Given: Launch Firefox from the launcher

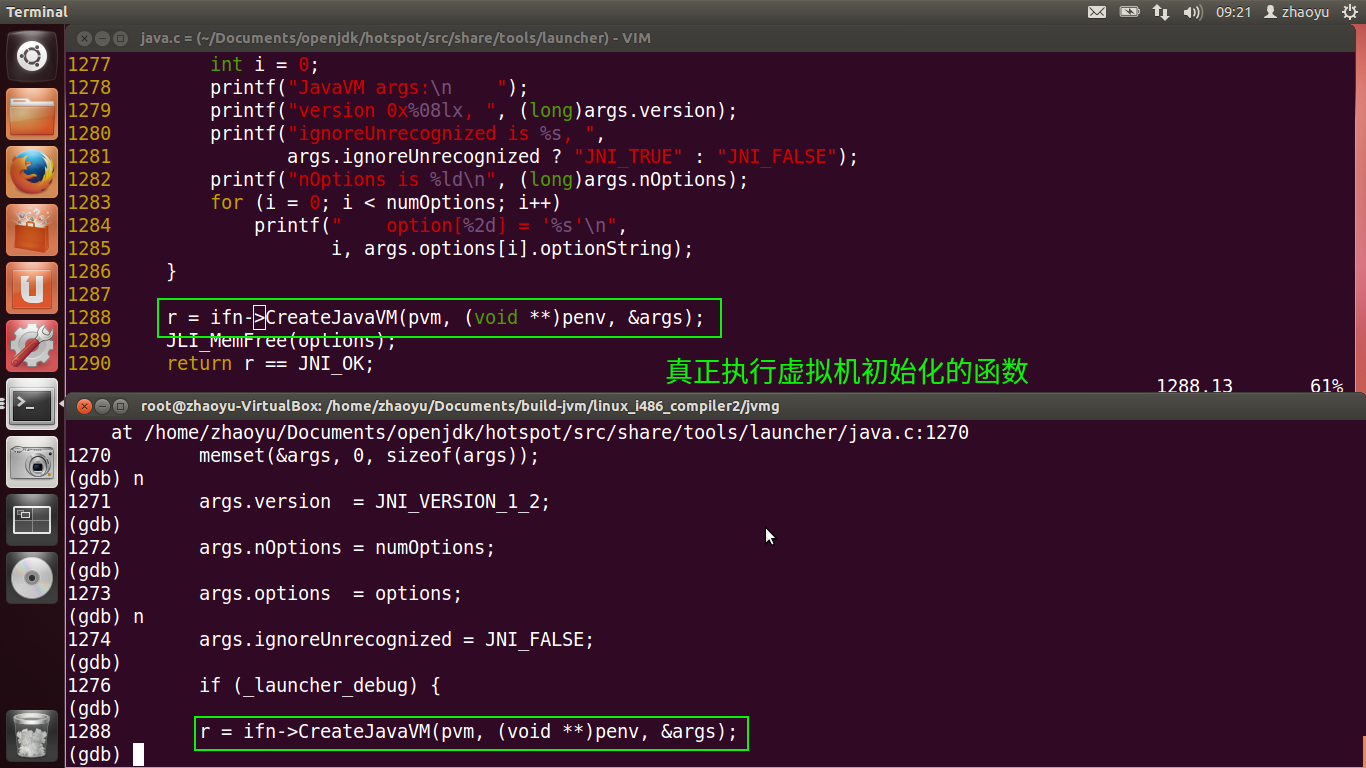Looking at the screenshot, I should click(32, 172).
